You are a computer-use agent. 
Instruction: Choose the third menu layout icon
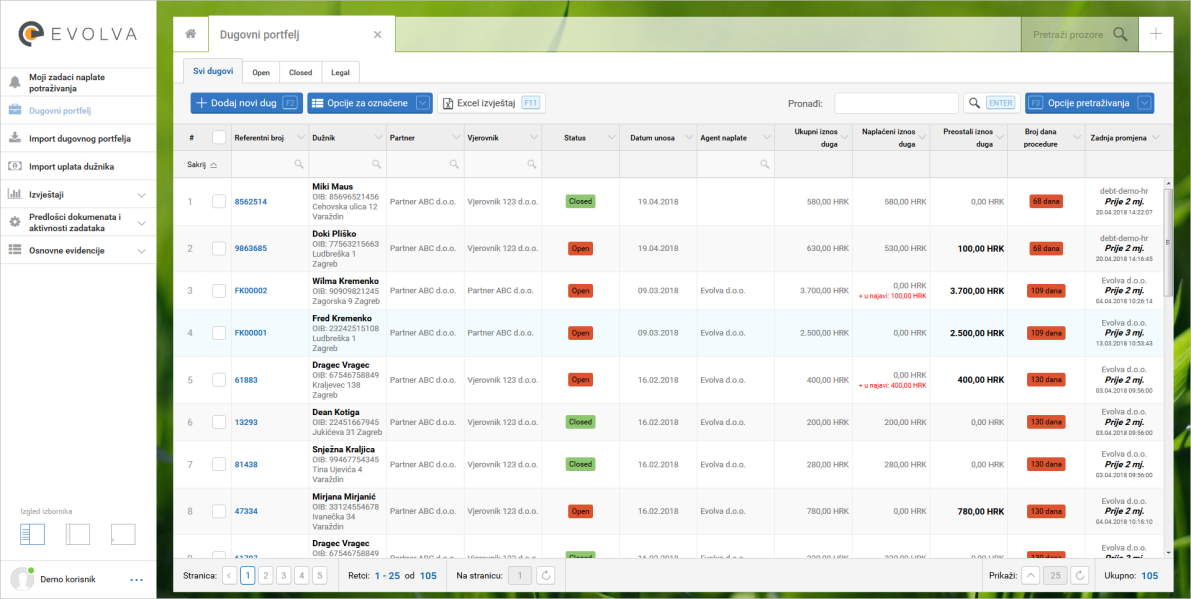pyautogui.click(x=123, y=534)
